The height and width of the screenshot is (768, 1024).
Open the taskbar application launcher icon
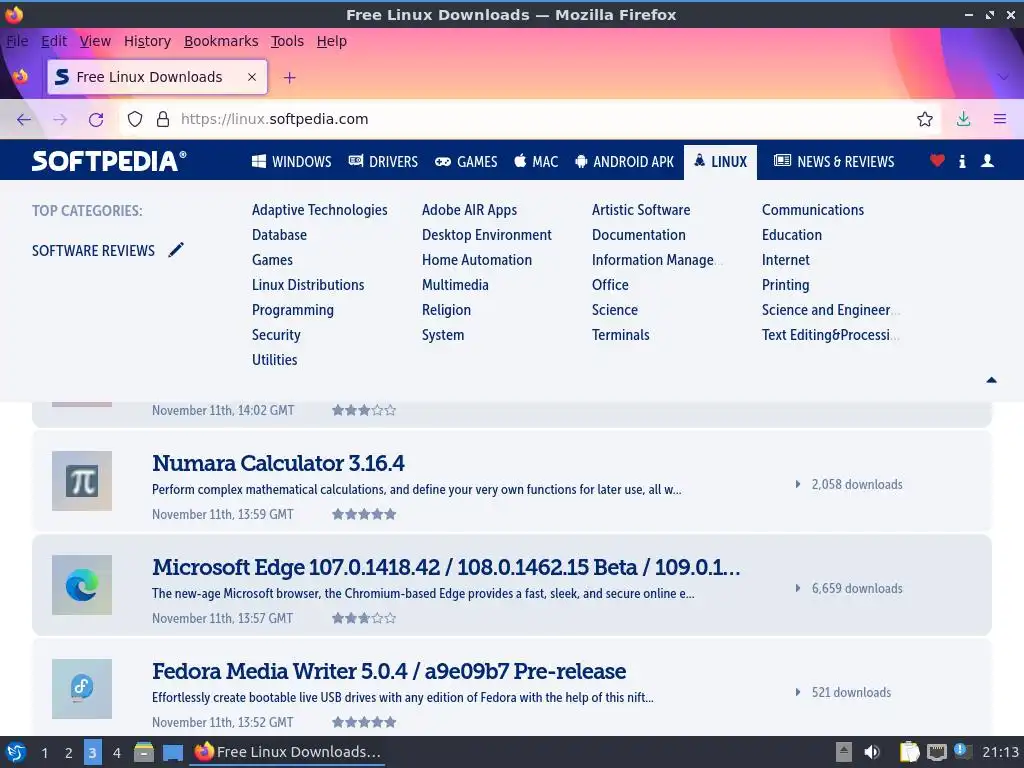16,752
